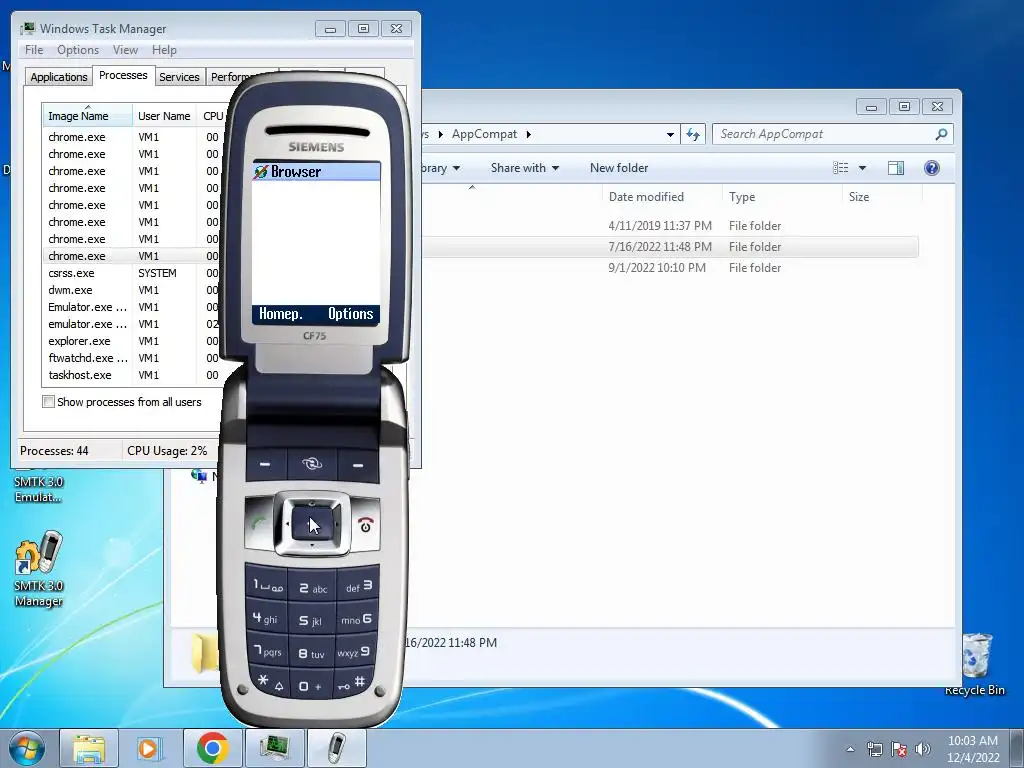Select the folder dated 4/11/2019 11:37 PM
The width and height of the screenshot is (1024, 768).
pos(670,226)
